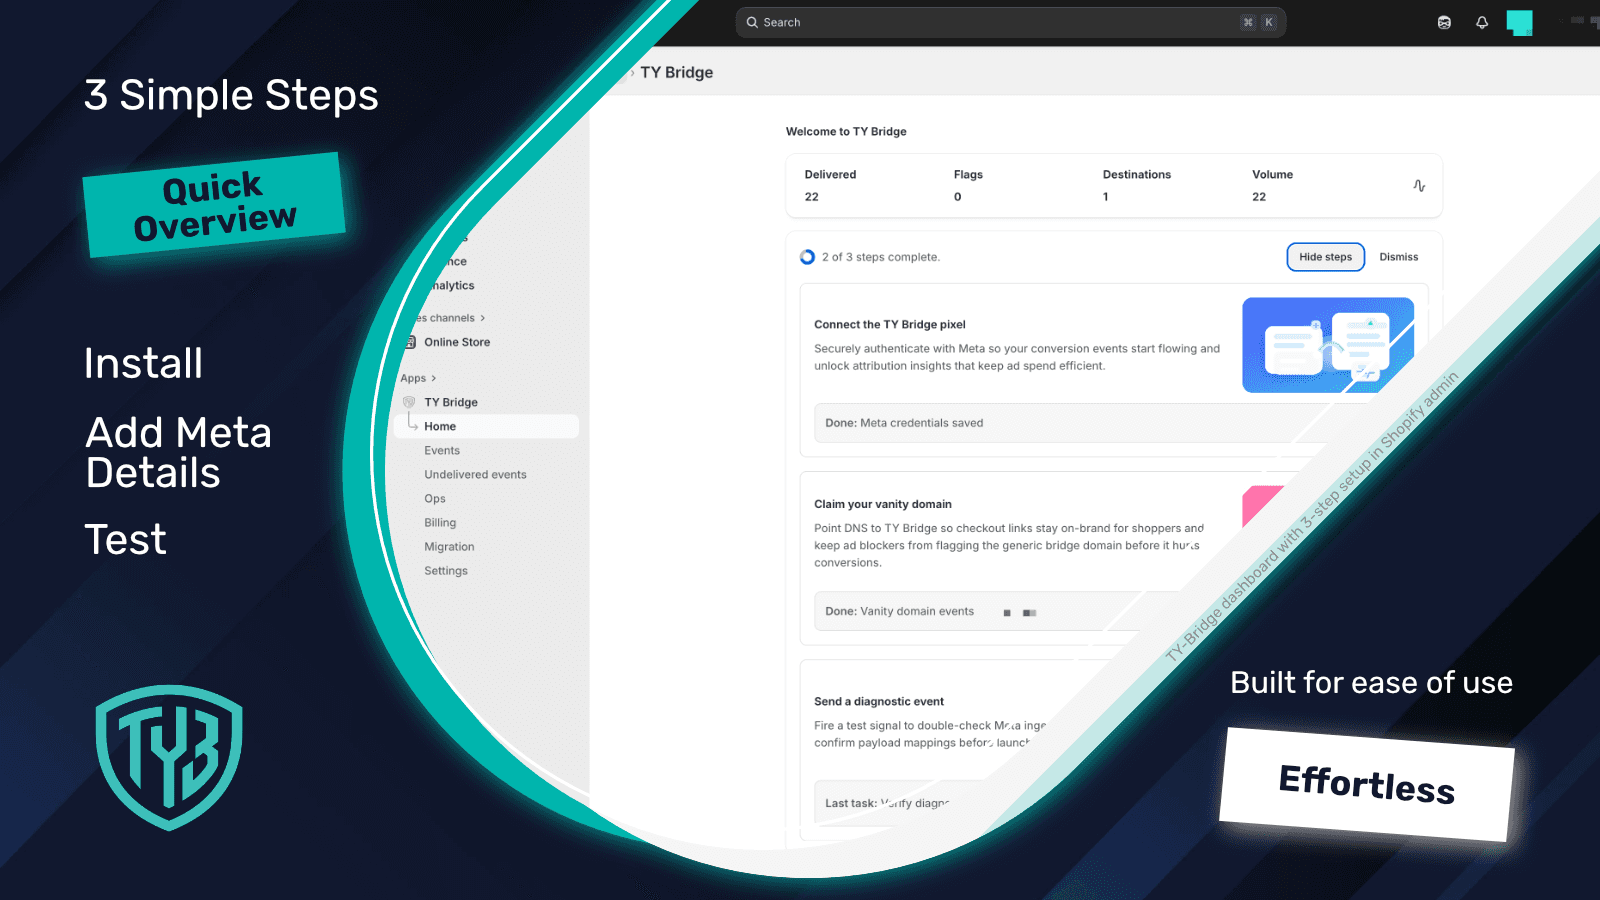Click into the Search field
Viewport: 1600px width, 900px height.
coord(1000,22)
